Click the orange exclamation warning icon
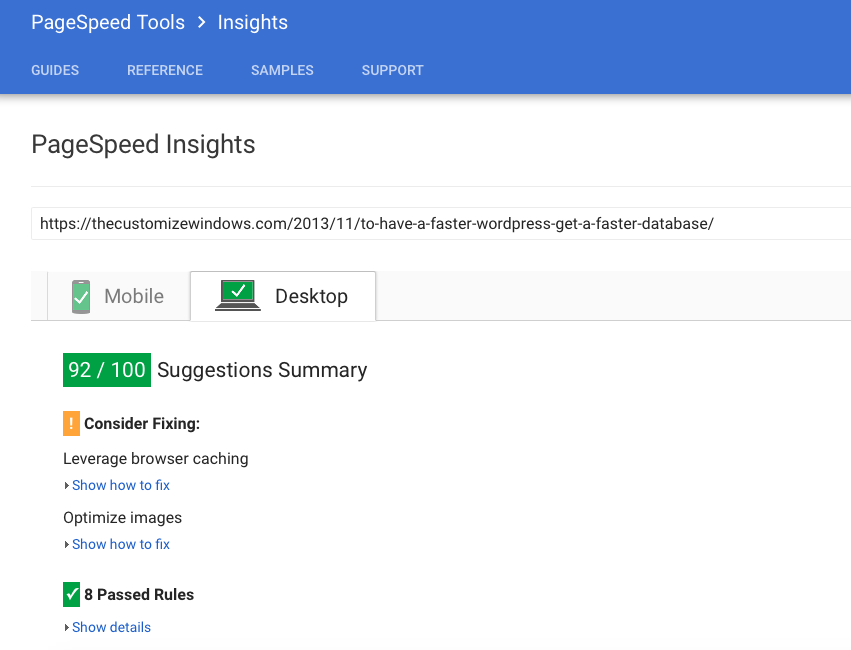Screen dimensions: 851x650 [x=71, y=423]
